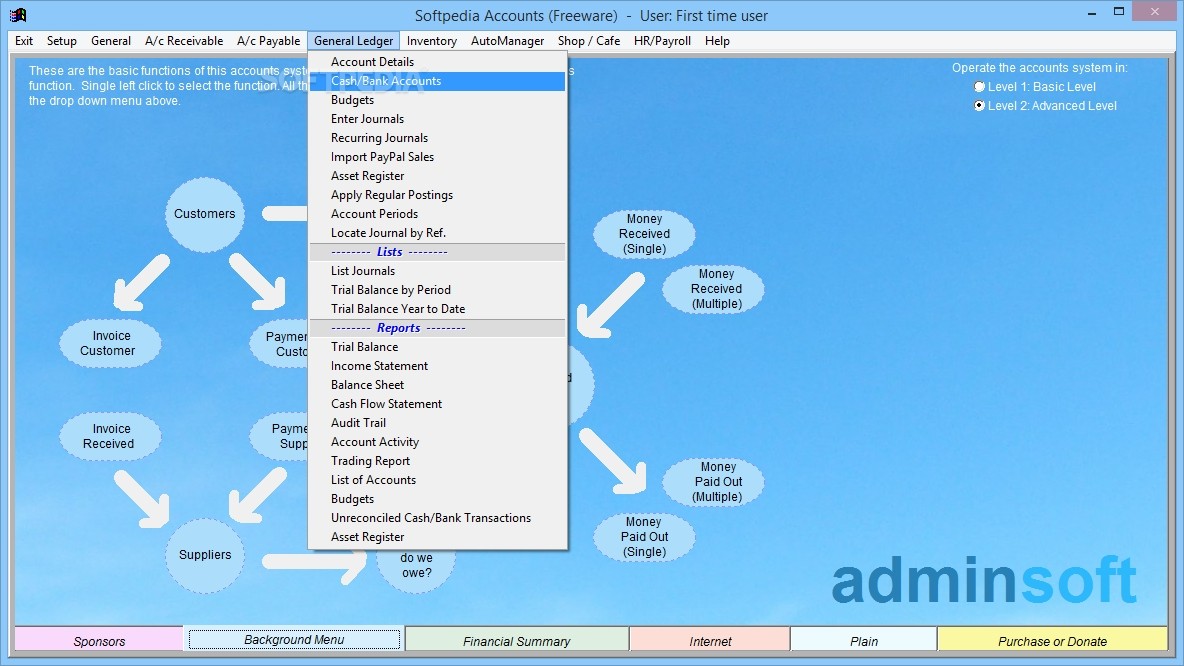Screen dimensions: 1184x666
Task: Choose List Journals menu entry
Action: click(437, 270)
